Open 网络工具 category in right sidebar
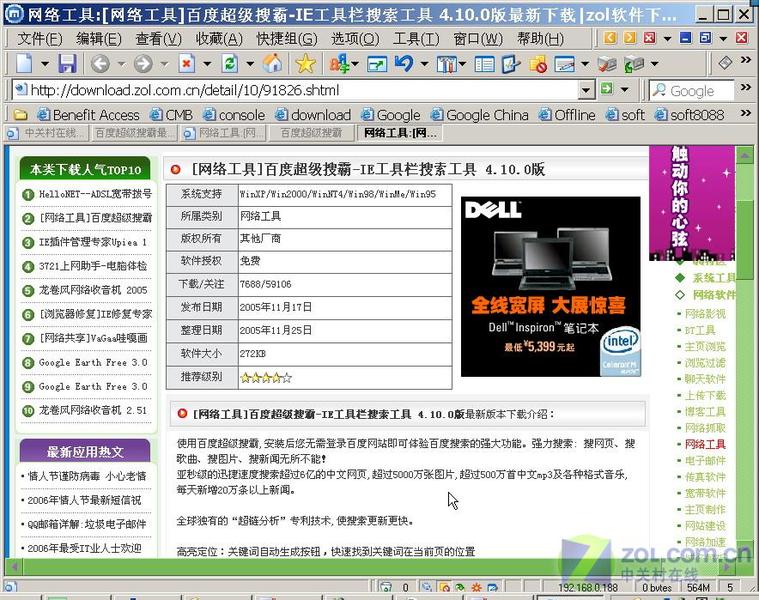Image resolution: width=759 pixels, height=600 pixels. (705, 444)
